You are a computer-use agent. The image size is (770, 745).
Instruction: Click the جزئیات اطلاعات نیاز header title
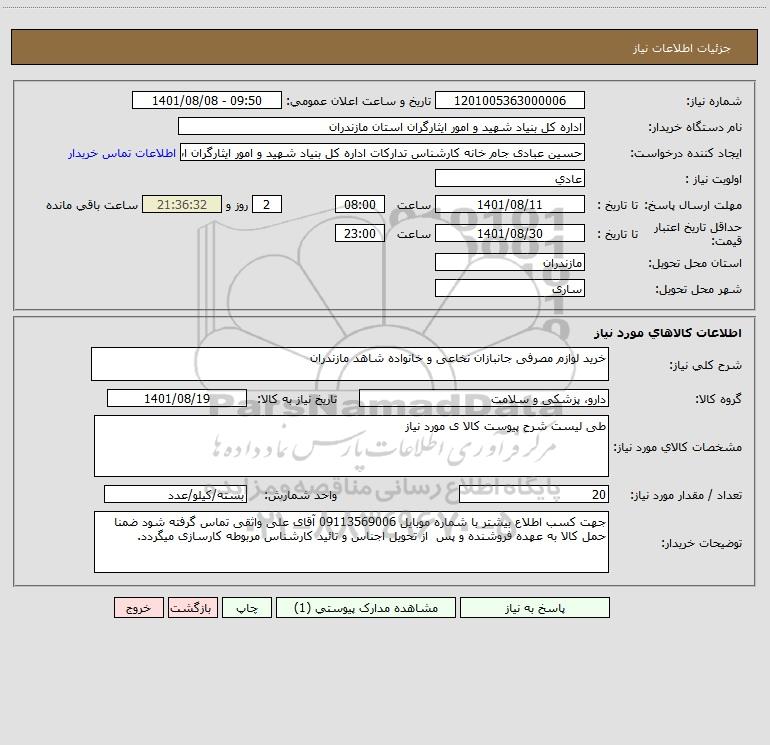click(682, 48)
